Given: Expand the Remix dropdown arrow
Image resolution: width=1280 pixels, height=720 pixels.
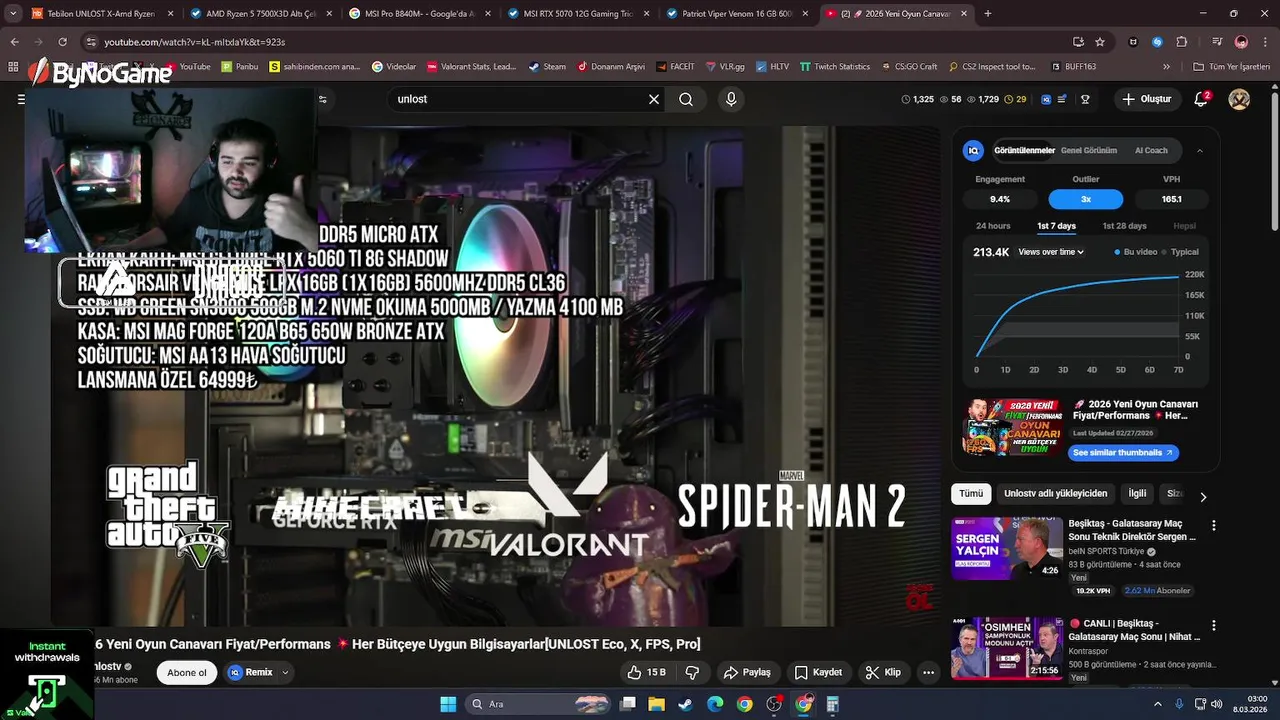Looking at the screenshot, I should pos(285,672).
